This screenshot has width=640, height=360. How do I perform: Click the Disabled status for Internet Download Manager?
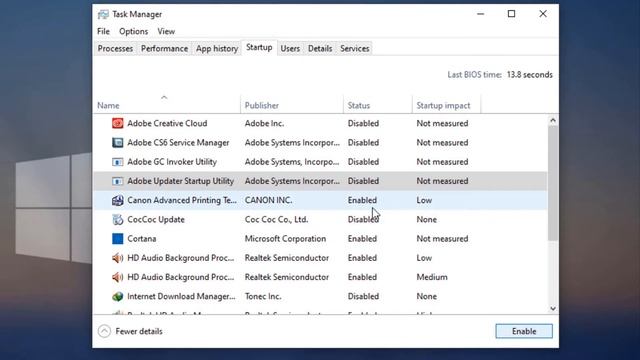point(363,296)
